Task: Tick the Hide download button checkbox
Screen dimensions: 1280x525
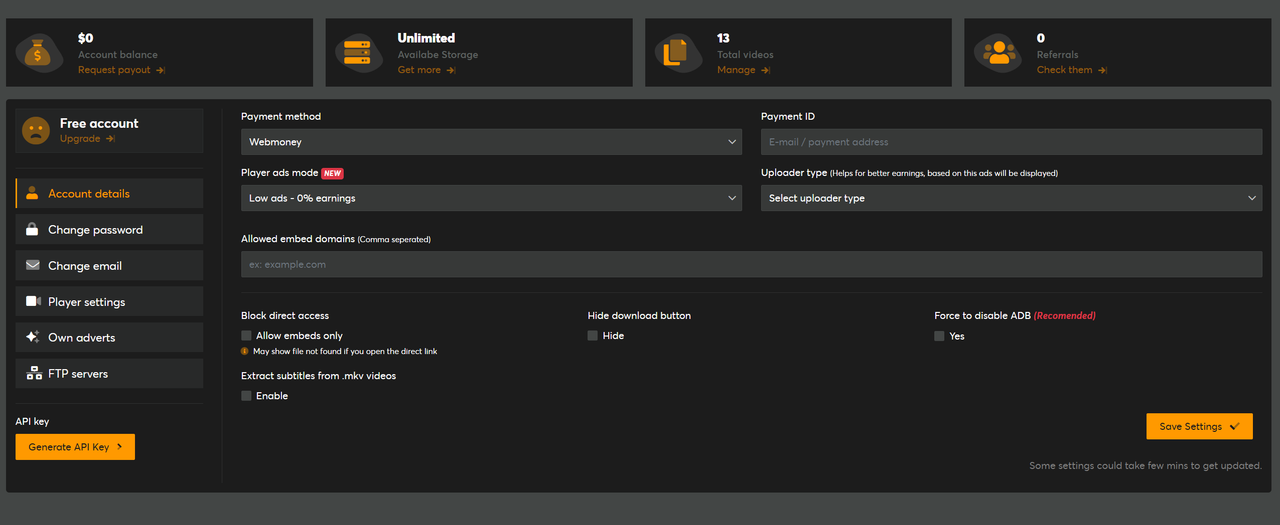Action: (593, 336)
